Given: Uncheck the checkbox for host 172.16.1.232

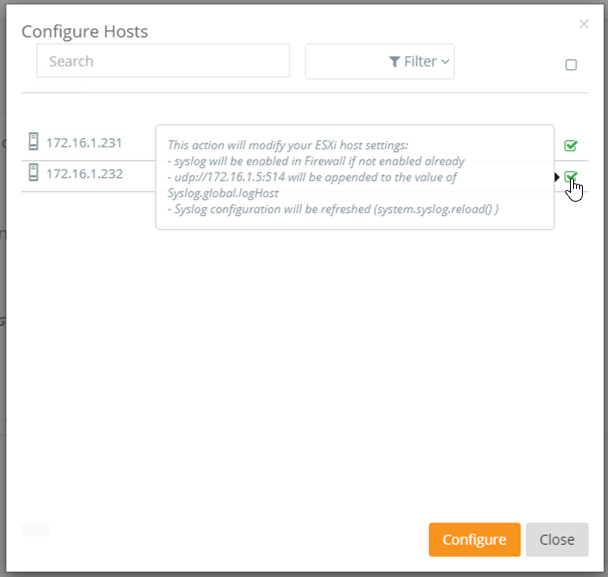Looking at the screenshot, I should (571, 177).
